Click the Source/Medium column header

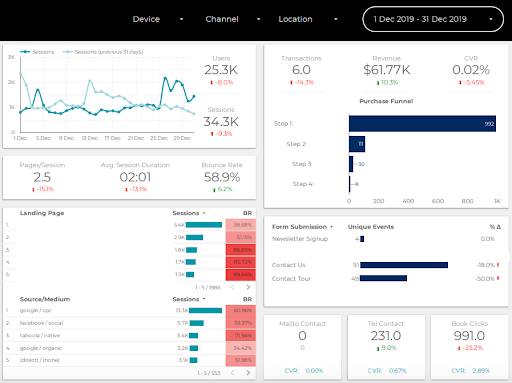click(x=45, y=299)
